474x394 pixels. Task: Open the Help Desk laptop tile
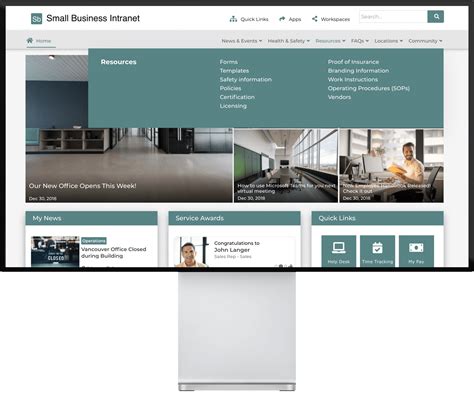coord(339,251)
